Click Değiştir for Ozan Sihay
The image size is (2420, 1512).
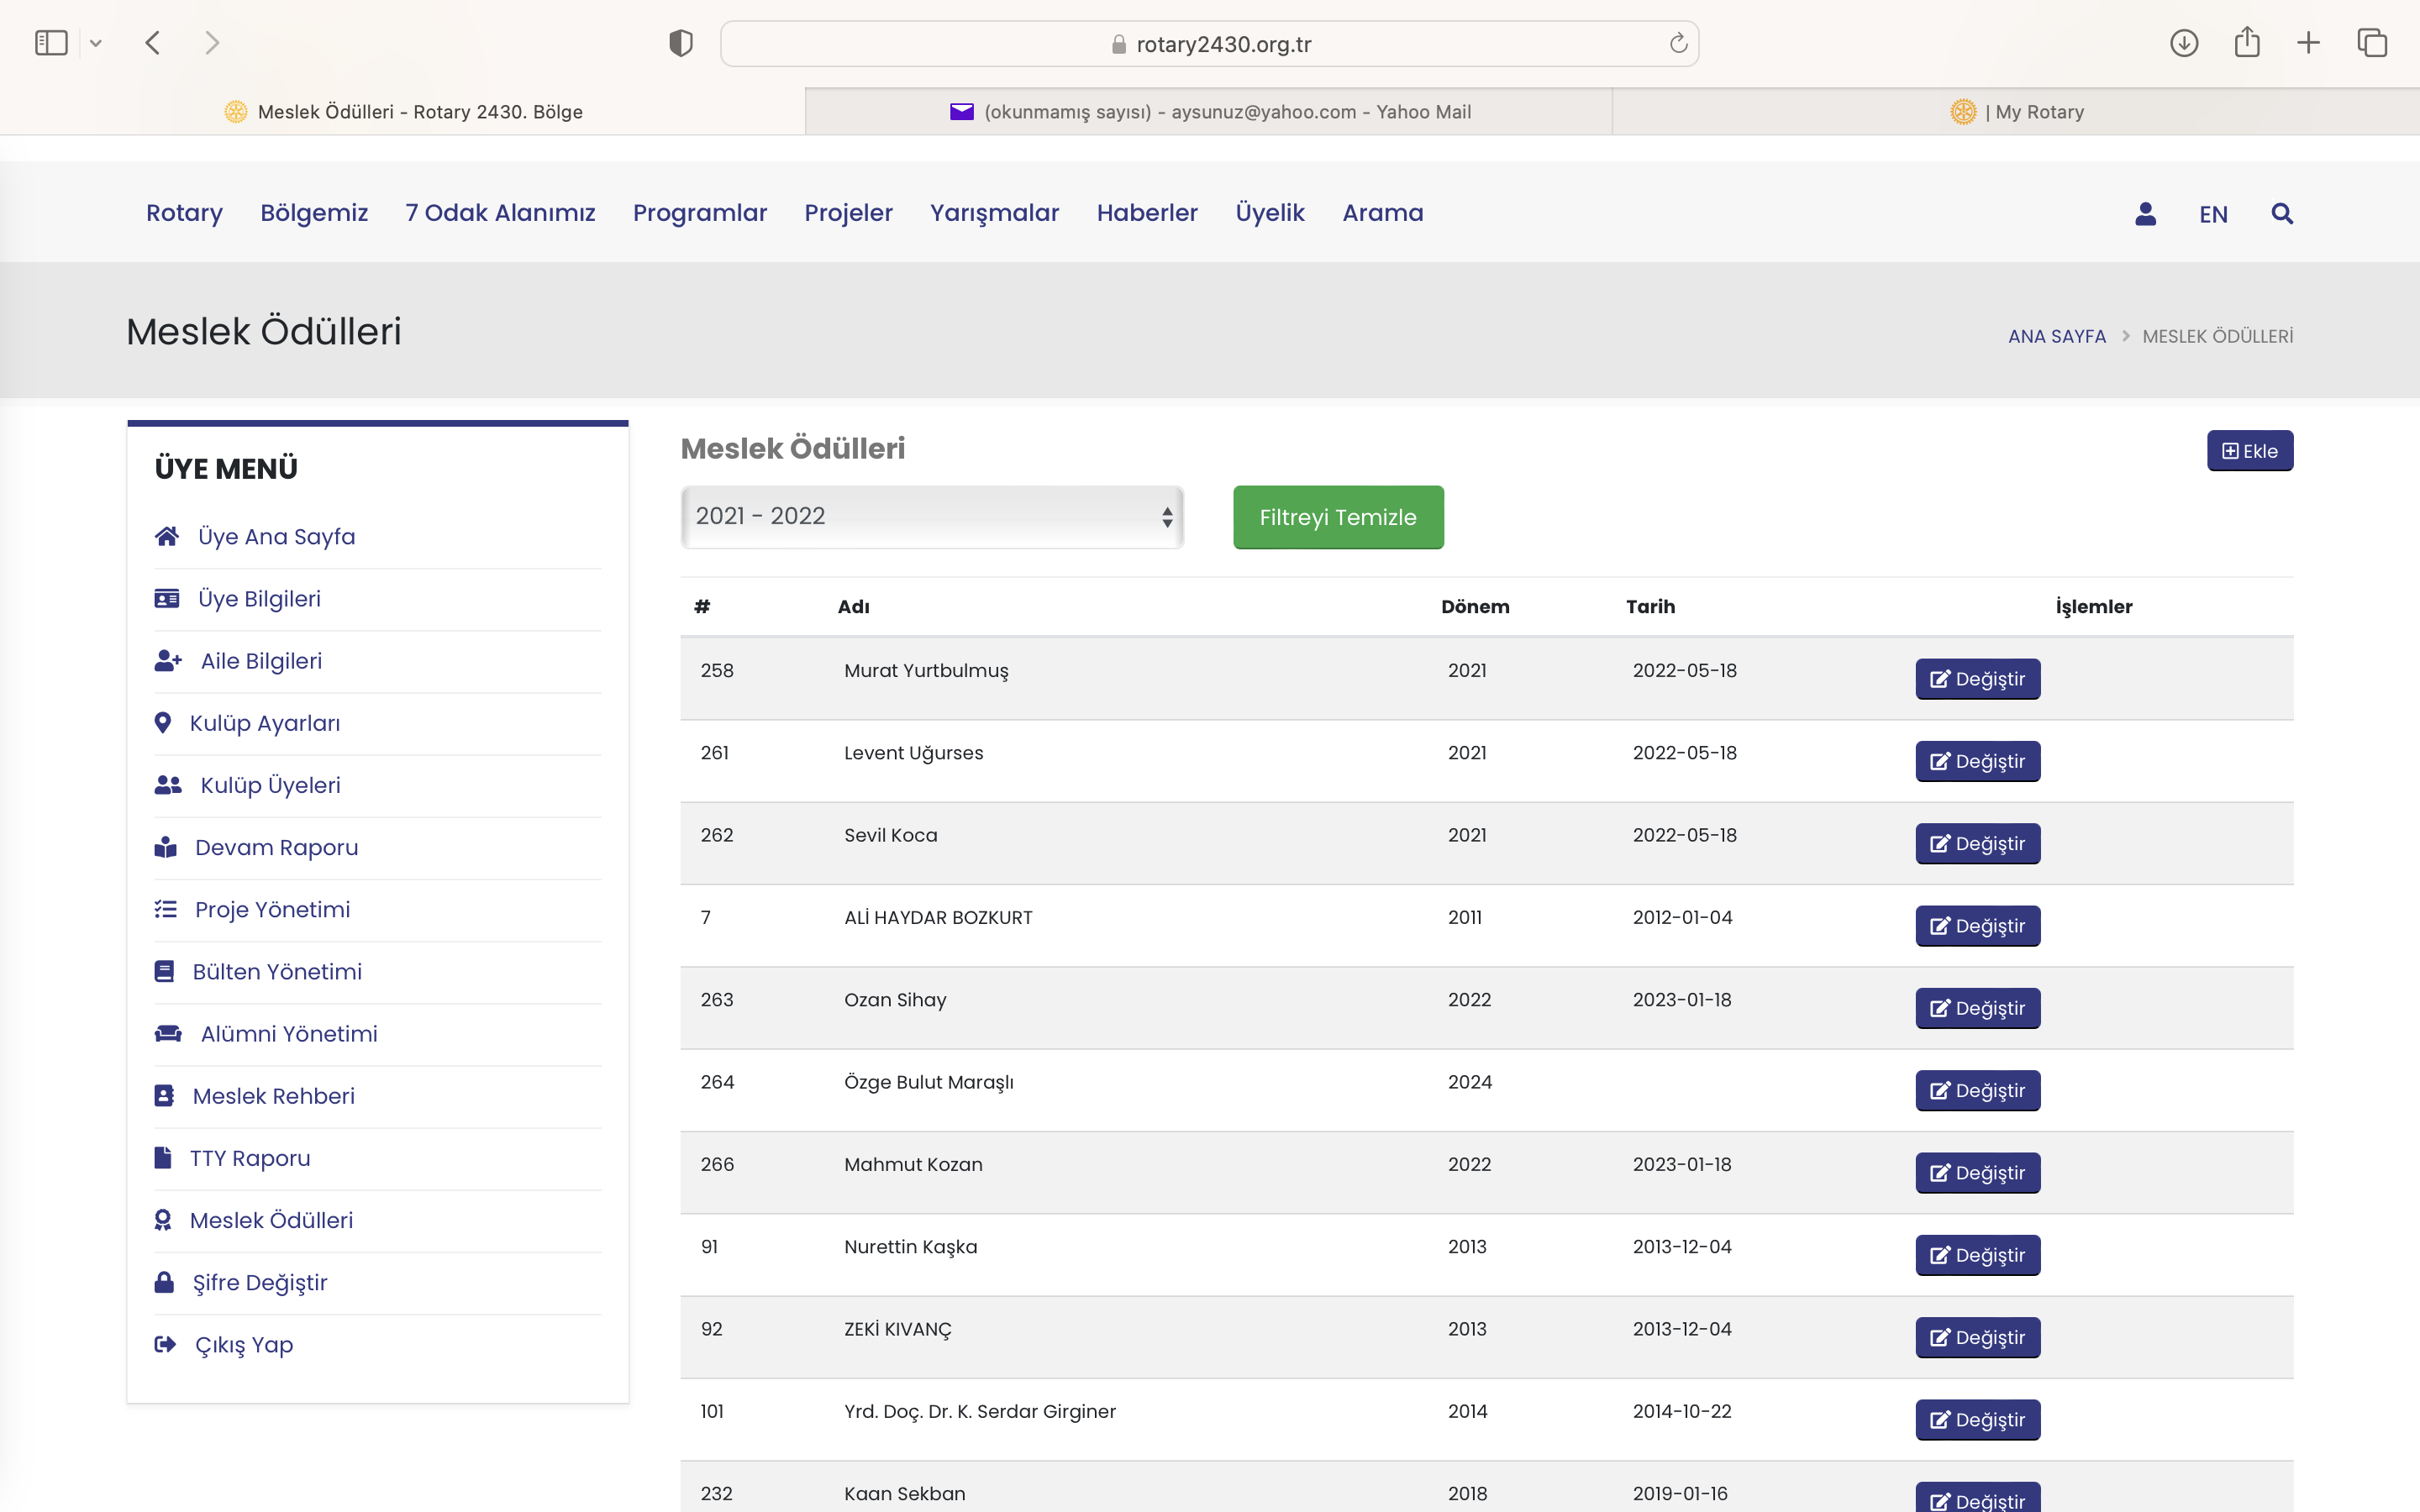1977,1008
